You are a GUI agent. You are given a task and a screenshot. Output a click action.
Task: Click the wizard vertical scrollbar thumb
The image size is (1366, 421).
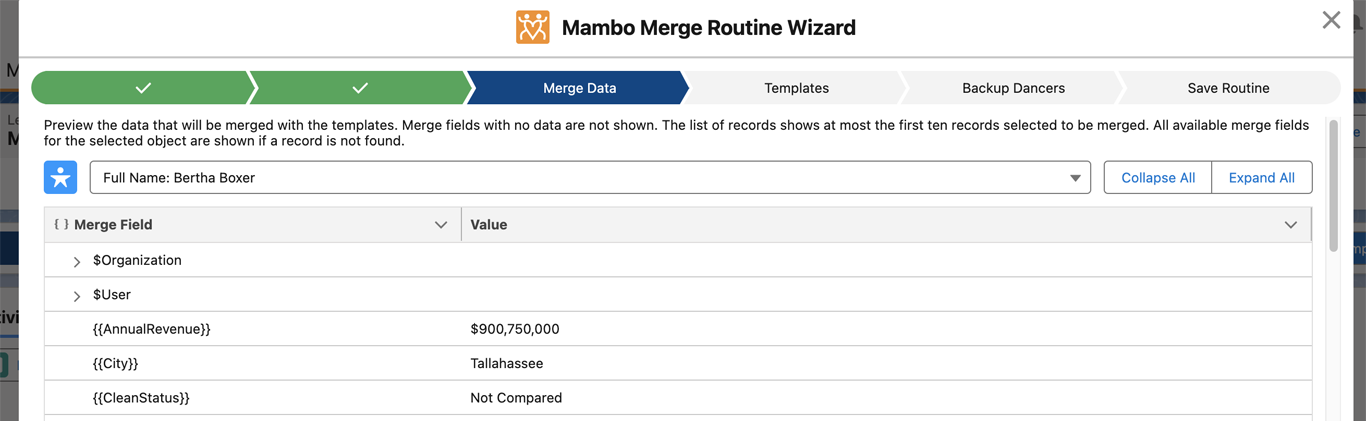(x=1333, y=185)
